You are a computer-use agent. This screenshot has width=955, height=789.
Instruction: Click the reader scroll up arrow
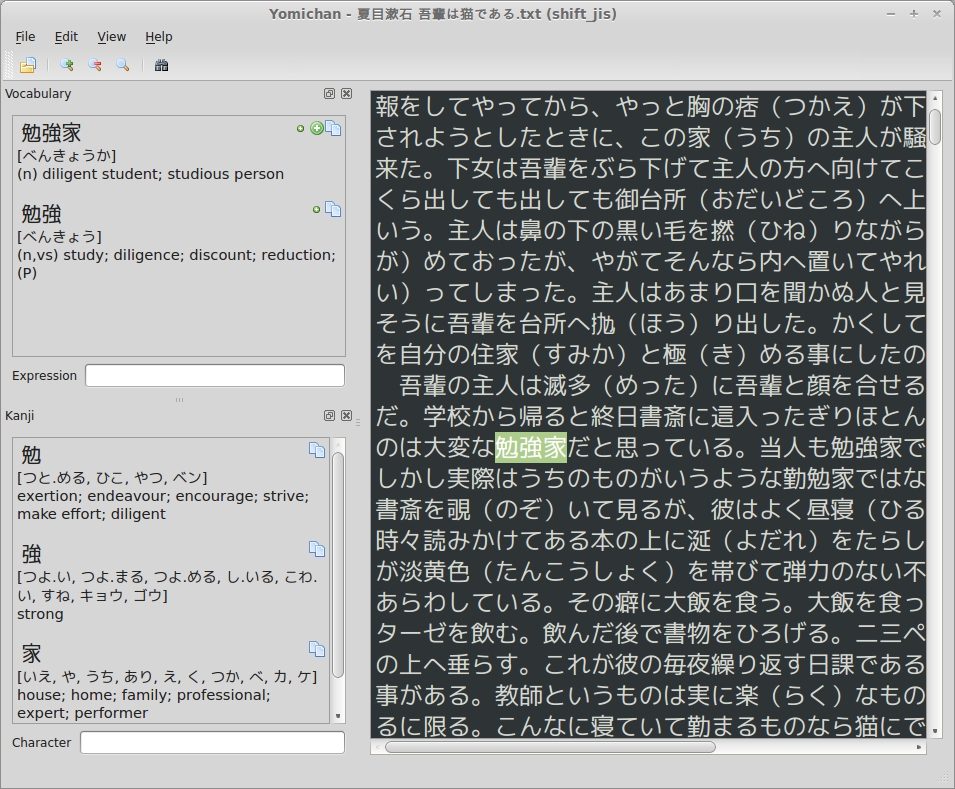tap(935, 98)
